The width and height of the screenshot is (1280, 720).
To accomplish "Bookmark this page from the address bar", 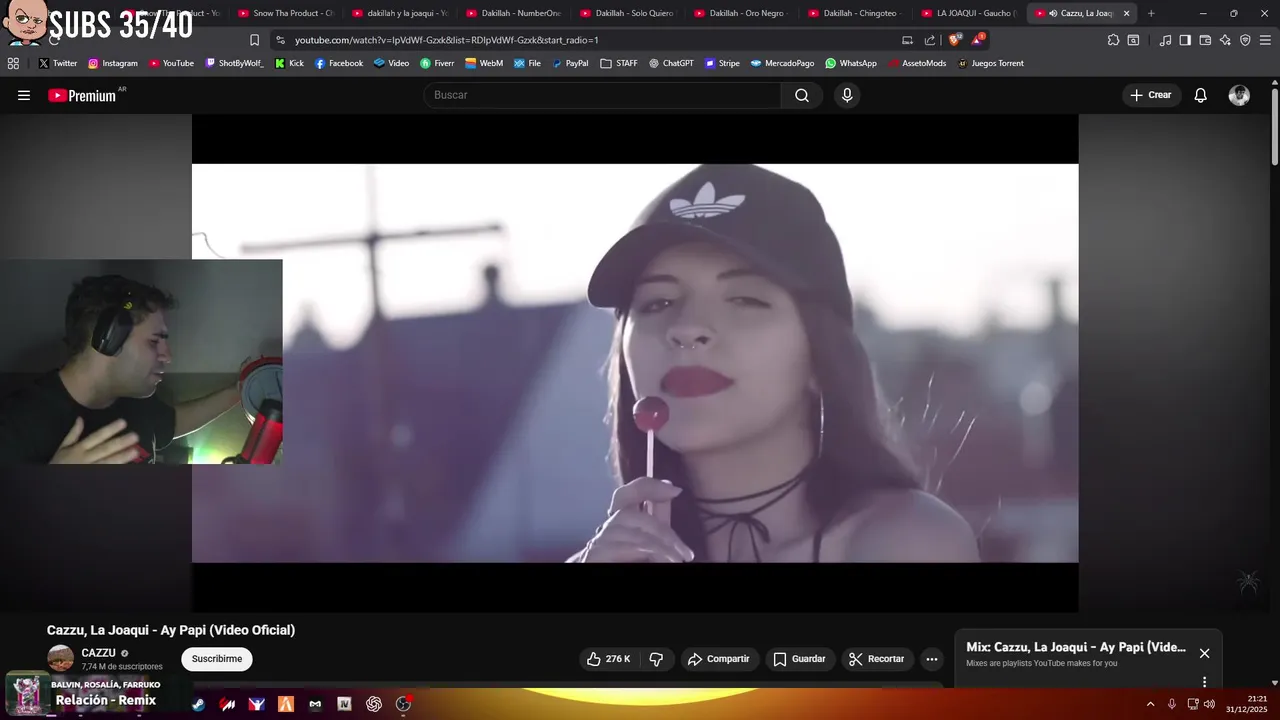I will (254, 40).
